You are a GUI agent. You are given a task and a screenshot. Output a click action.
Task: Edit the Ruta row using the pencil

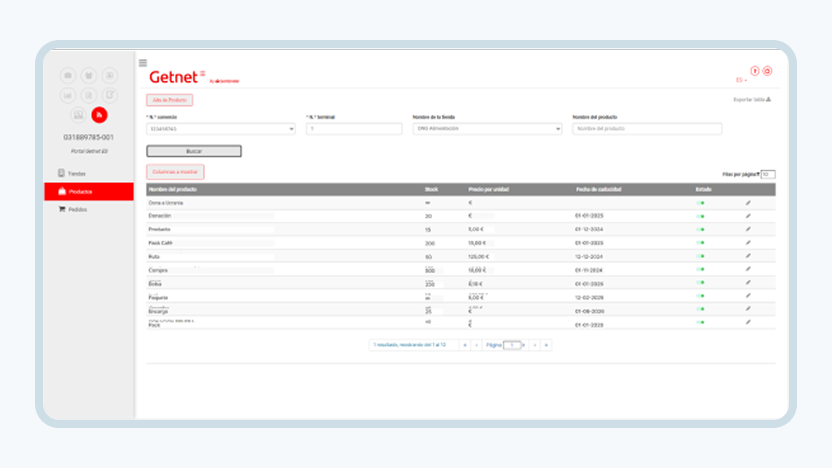pyautogui.click(x=748, y=256)
